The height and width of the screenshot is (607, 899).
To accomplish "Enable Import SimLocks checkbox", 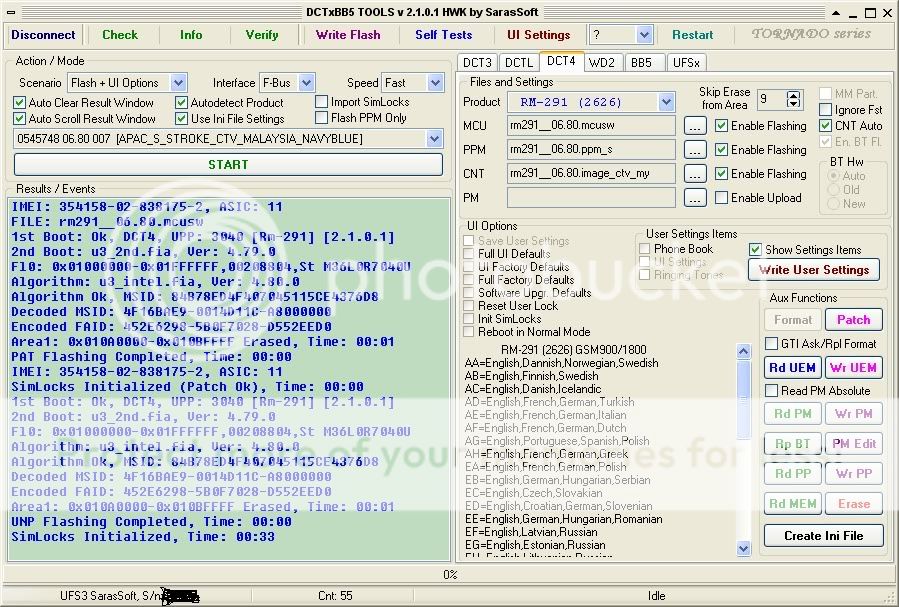I will tap(322, 101).
